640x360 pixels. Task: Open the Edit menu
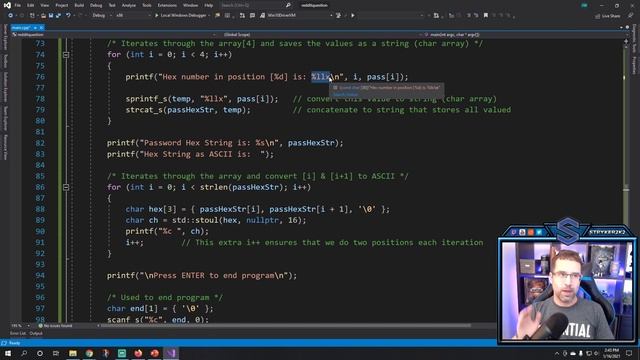pos(31,5)
